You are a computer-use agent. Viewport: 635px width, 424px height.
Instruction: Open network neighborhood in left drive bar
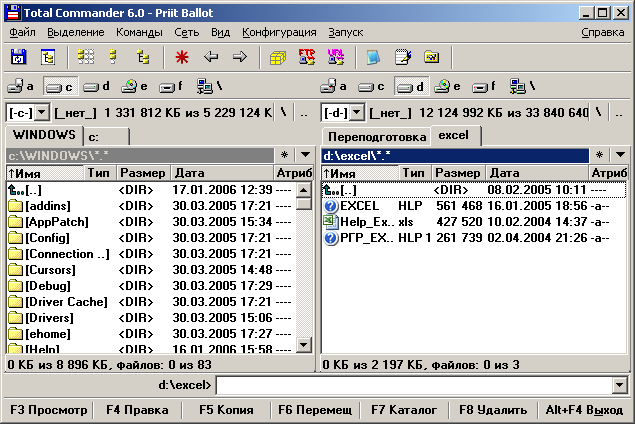[209, 86]
